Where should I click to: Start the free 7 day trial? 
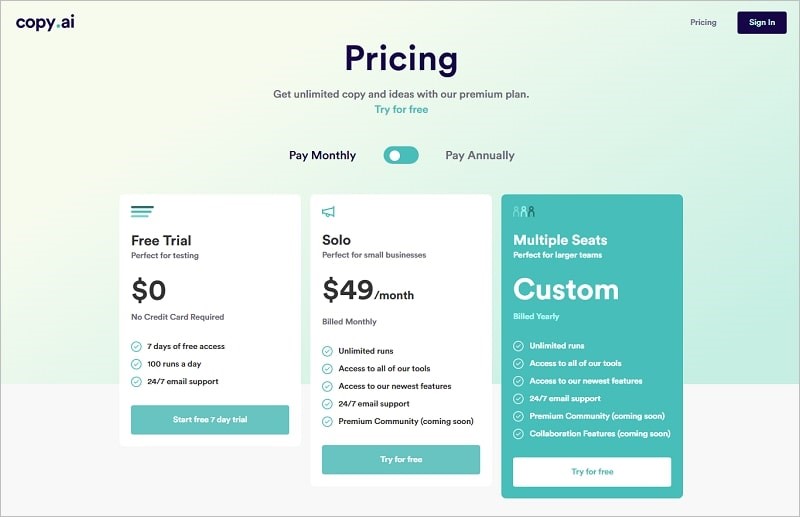point(210,420)
